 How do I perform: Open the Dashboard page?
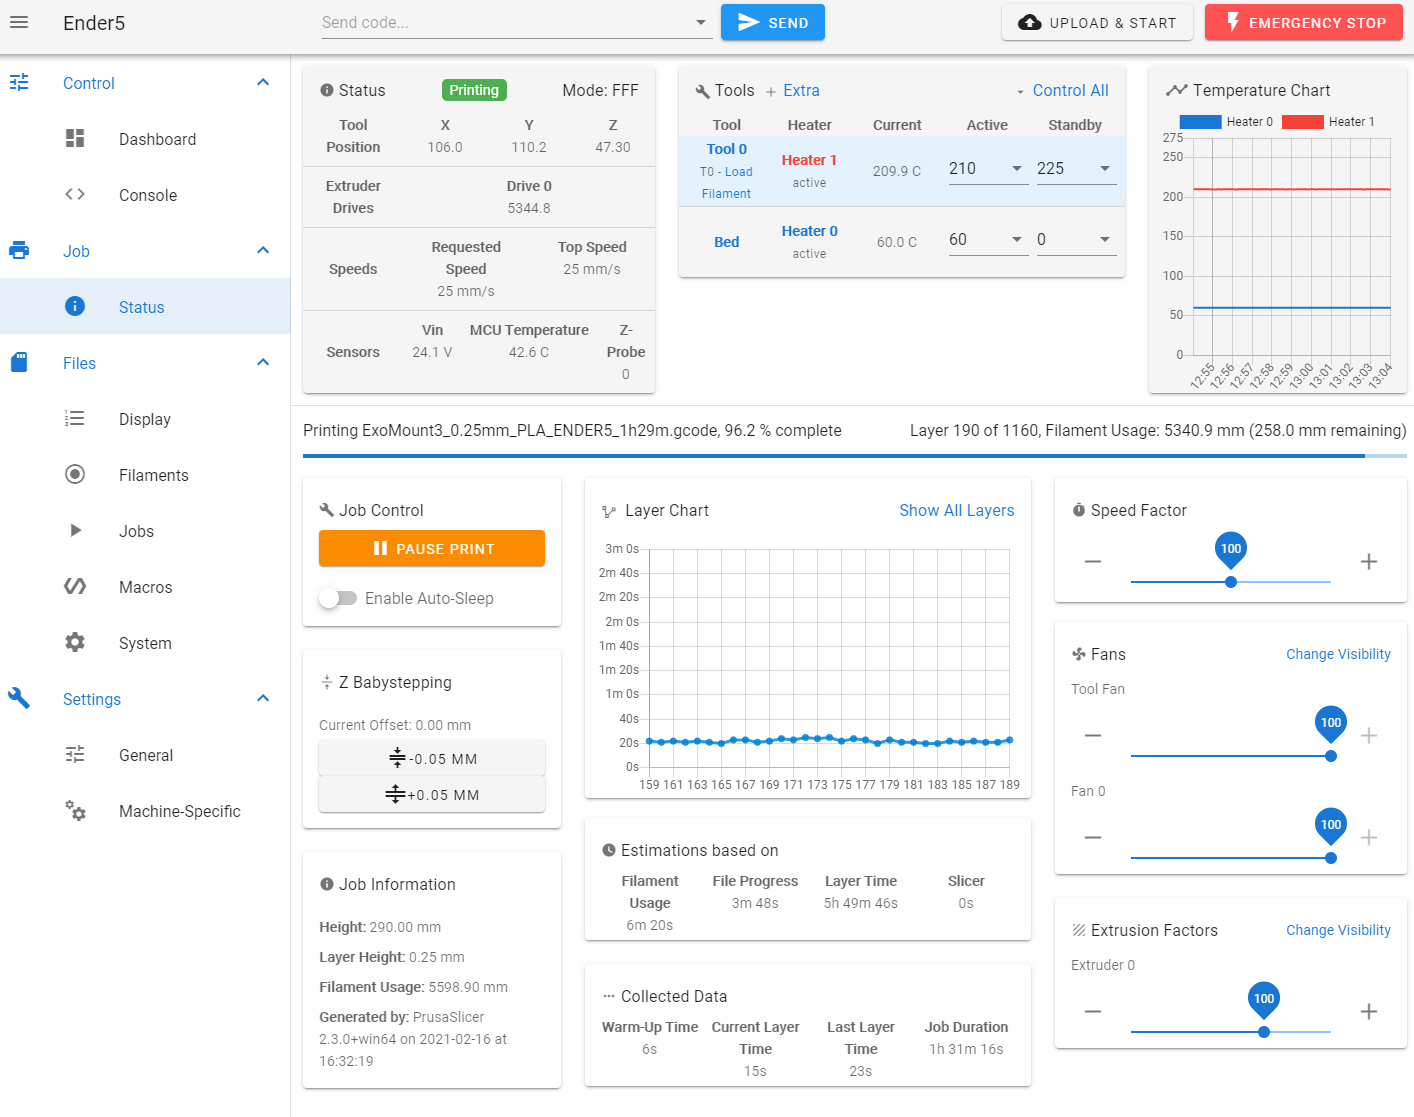coord(145,139)
